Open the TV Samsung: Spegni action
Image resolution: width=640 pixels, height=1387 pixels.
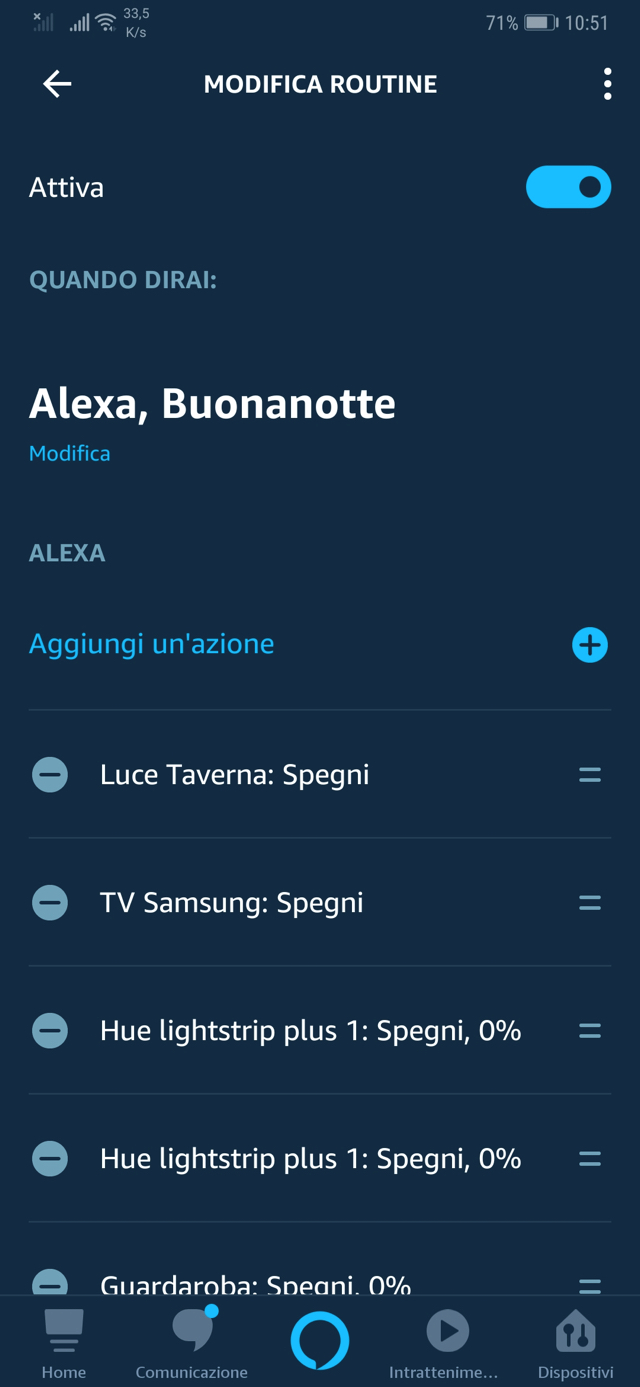(232, 903)
